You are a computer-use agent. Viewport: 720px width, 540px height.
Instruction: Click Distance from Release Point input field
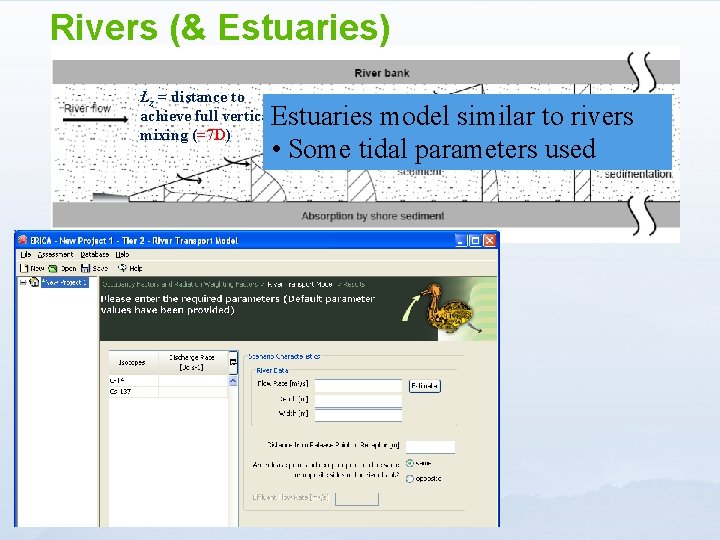(x=430, y=446)
